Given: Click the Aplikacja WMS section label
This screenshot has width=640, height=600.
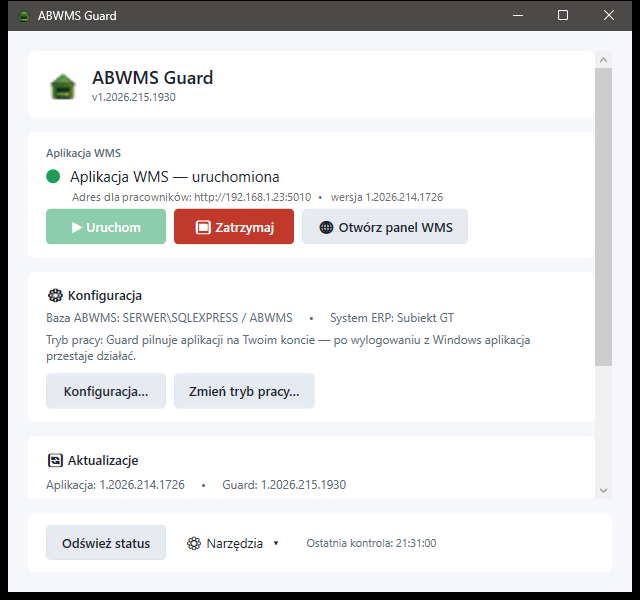Looking at the screenshot, I should tap(84, 153).
